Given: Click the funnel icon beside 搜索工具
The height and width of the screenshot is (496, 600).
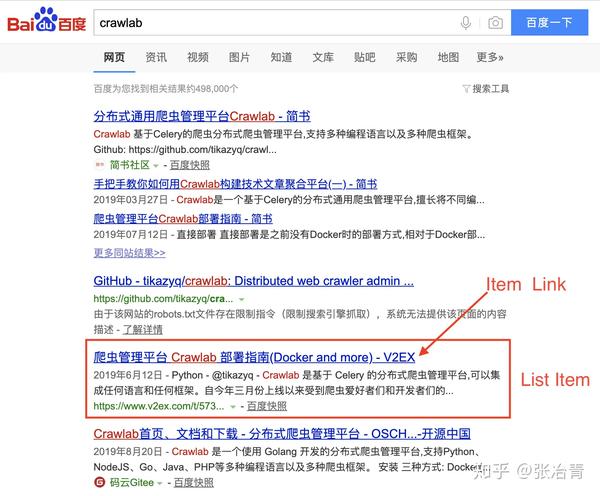Looking at the screenshot, I should click(x=466, y=89).
